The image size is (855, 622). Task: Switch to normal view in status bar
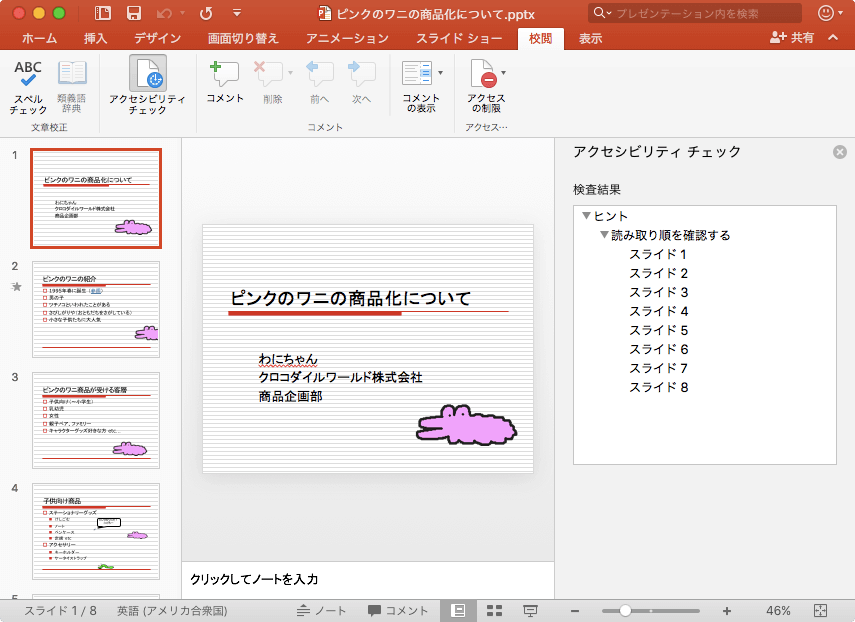pyautogui.click(x=459, y=610)
